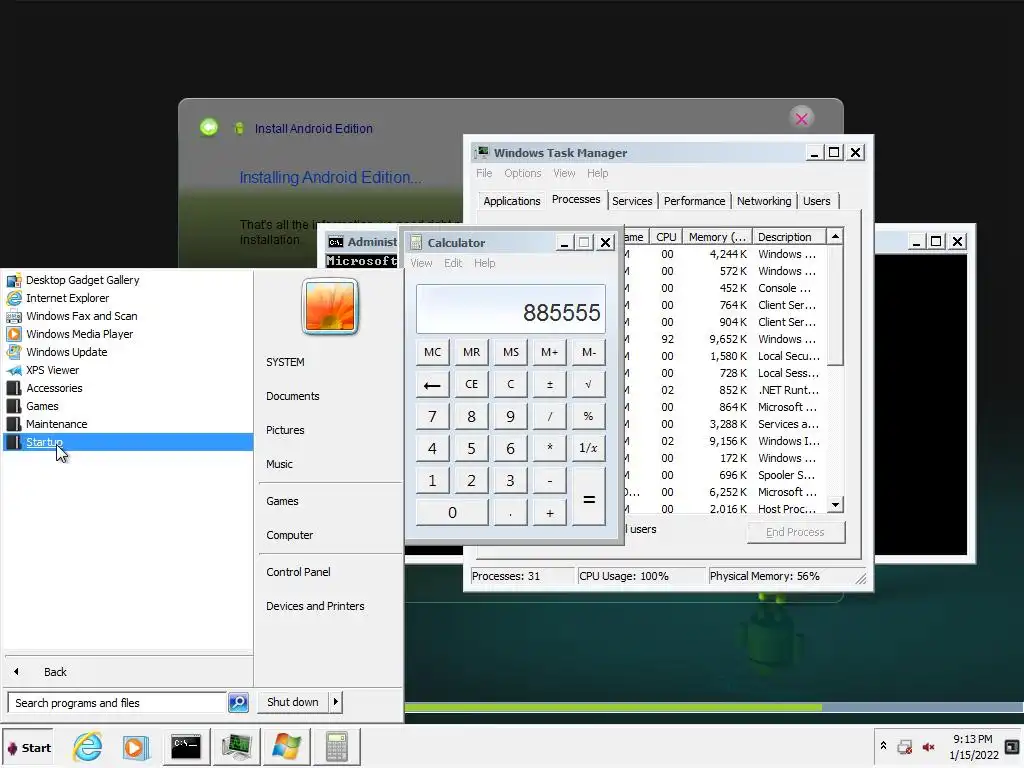Open XPS Viewer program icon
1024x768 pixels.
tap(14, 370)
